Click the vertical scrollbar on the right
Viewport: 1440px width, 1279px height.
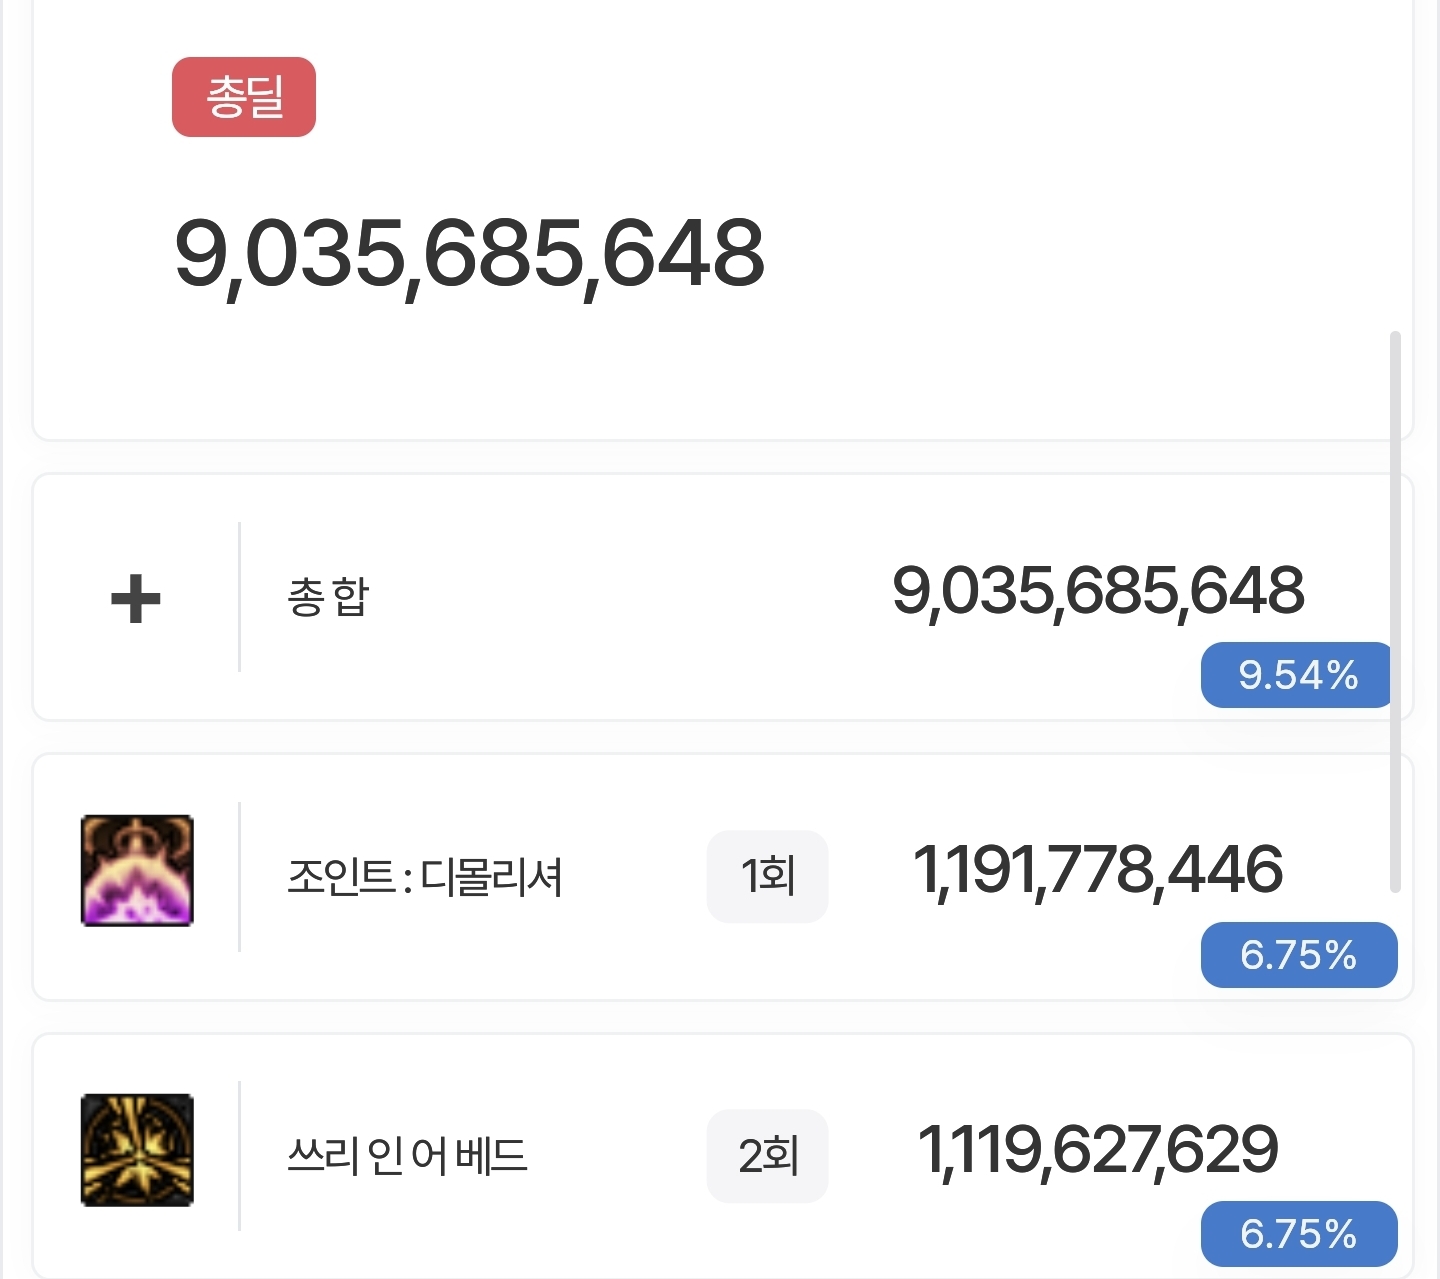coord(1396,611)
